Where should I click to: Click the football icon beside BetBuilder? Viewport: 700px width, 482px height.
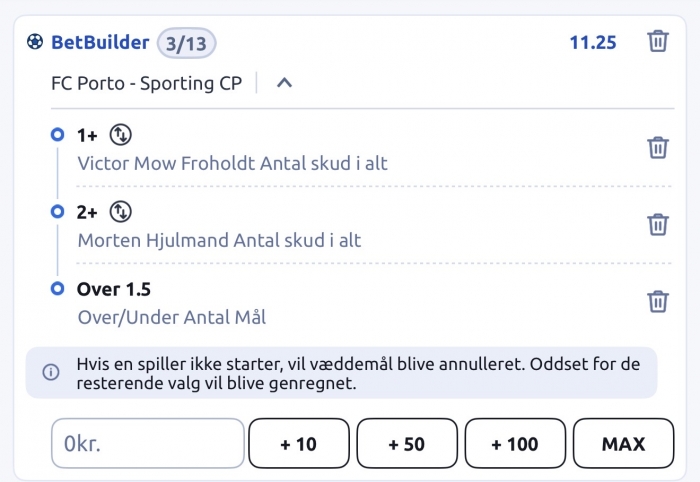click(x=36, y=43)
